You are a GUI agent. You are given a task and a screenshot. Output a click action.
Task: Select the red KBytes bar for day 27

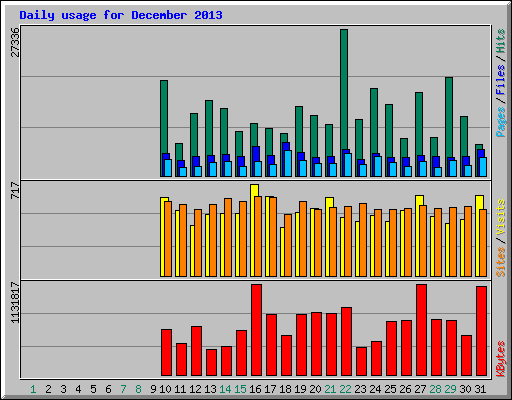[x=421, y=330]
